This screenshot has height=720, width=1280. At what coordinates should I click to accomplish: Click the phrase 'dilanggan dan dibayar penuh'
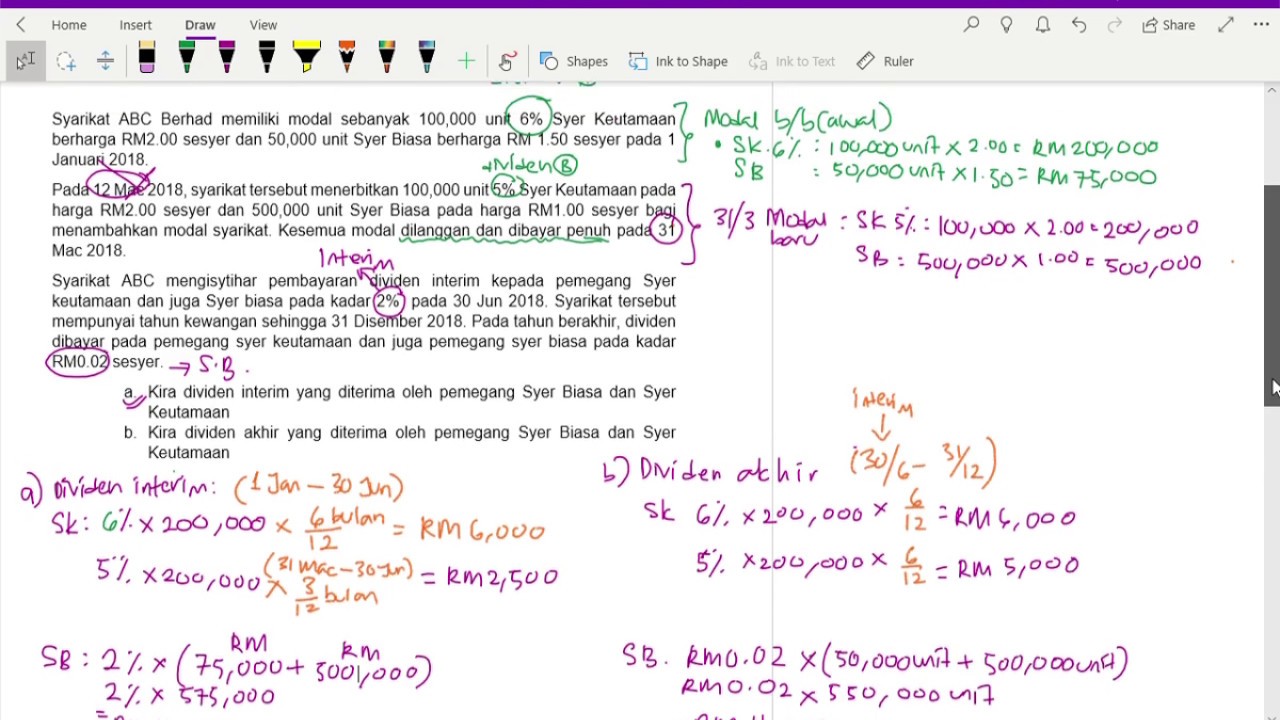(x=505, y=231)
